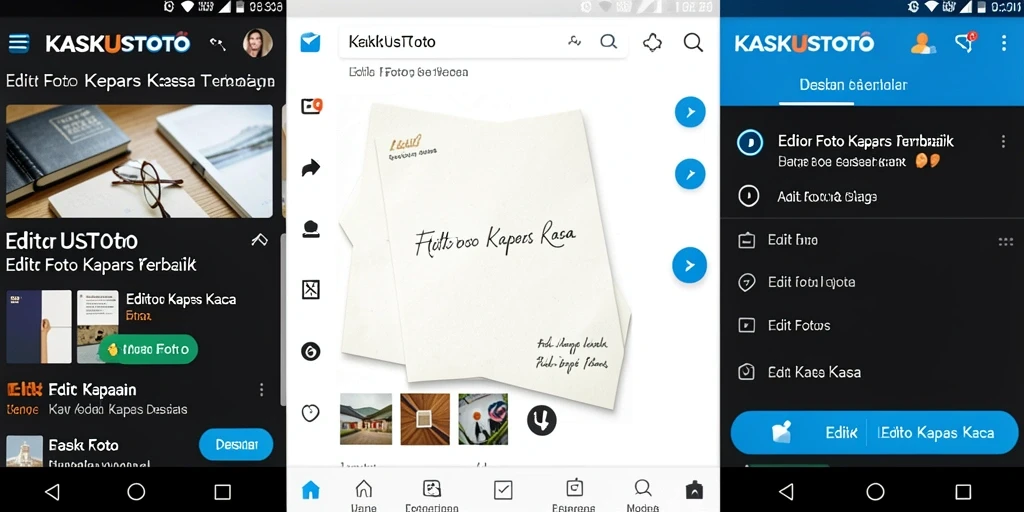This screenshot has height=512, width=1024.
Task: Tap the green Inoao Foto button
Action: point(148,349)
